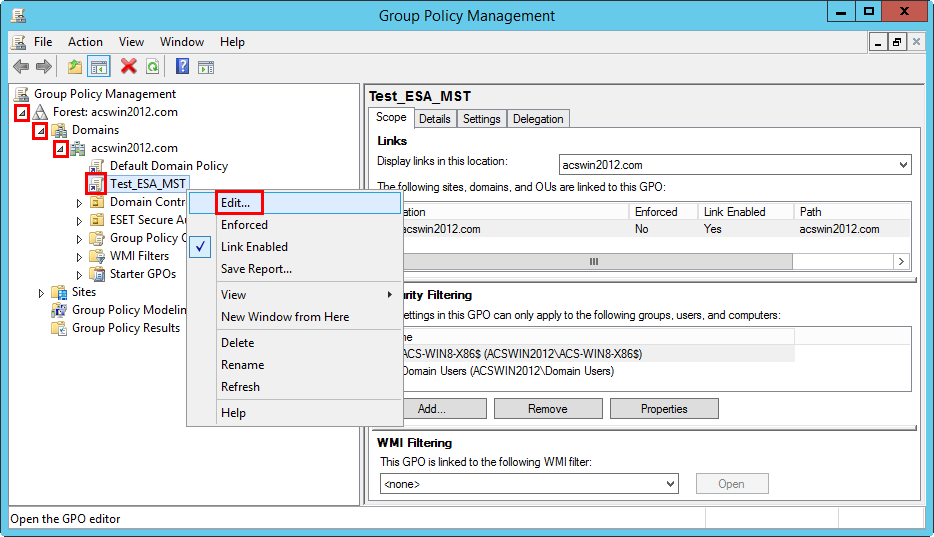The height and width of the screenshot is (537, 934).
Task: Click the red Delete icon in toolbar
Action: [x=128, y=66]
